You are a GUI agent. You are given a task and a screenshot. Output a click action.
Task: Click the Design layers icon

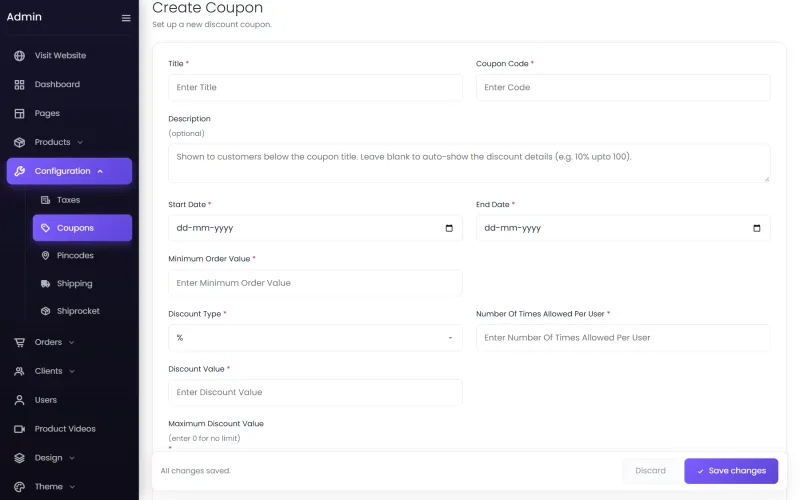click(19, 458)
